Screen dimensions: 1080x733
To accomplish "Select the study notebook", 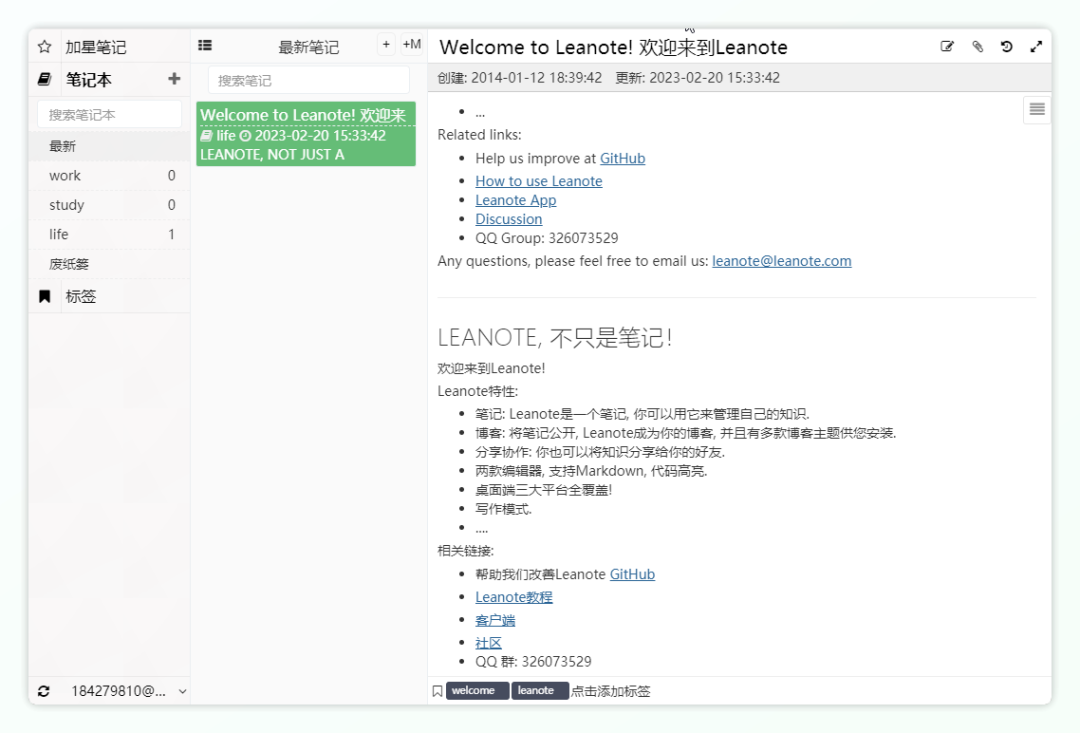I will pyautogui.click(x=109, y=205).
